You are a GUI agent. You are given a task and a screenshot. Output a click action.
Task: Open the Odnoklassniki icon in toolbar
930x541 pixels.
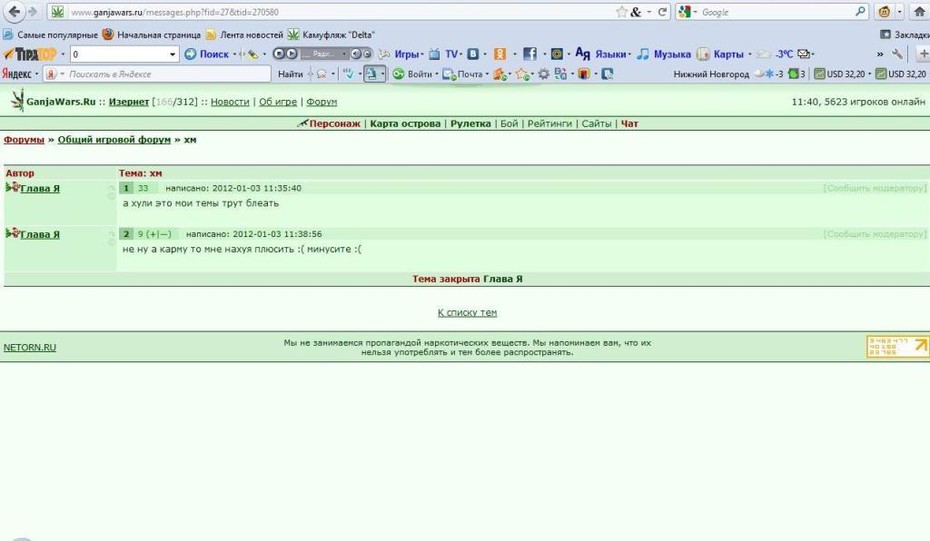click(x=500, y=54)
